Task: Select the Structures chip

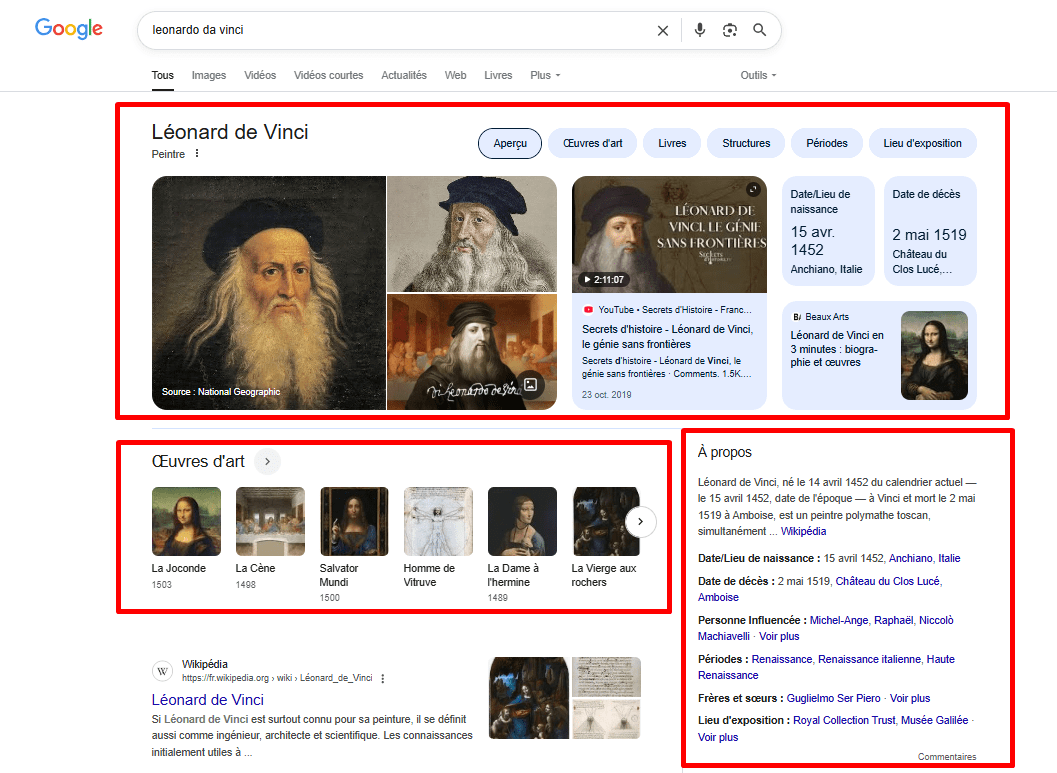Action: point(746,144)
